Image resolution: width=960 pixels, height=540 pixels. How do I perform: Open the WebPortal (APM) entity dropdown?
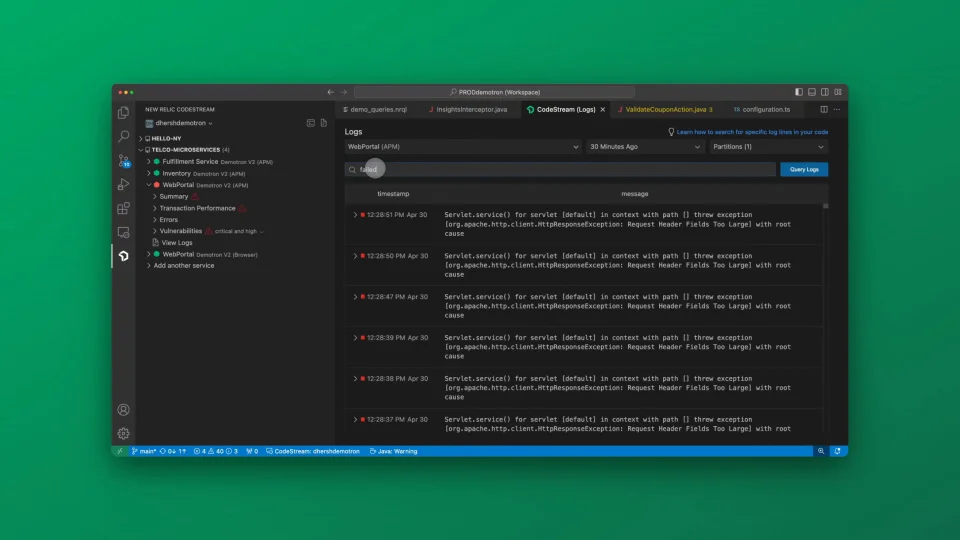coord(462,147)
